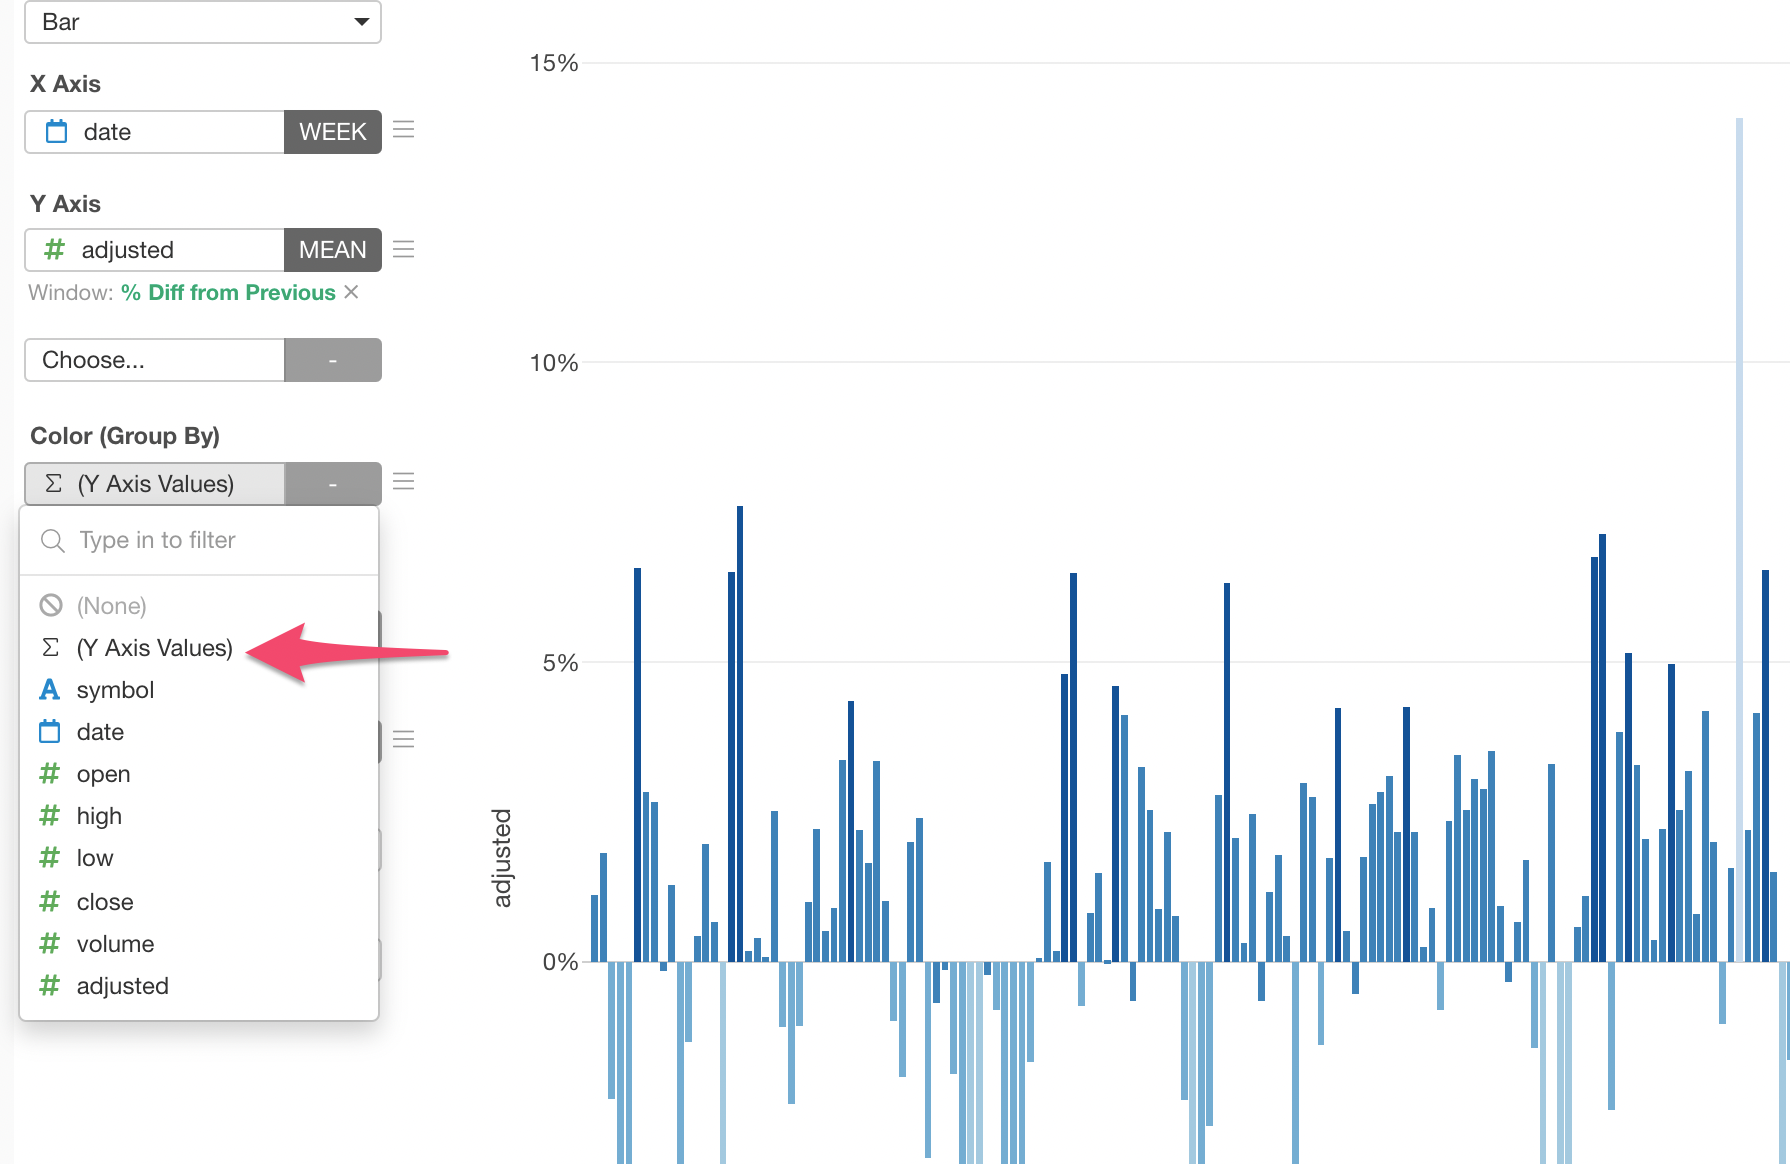
Task: Click the sigma icon in Color selector
Action: pyautogui.click(x=54, y=484)
